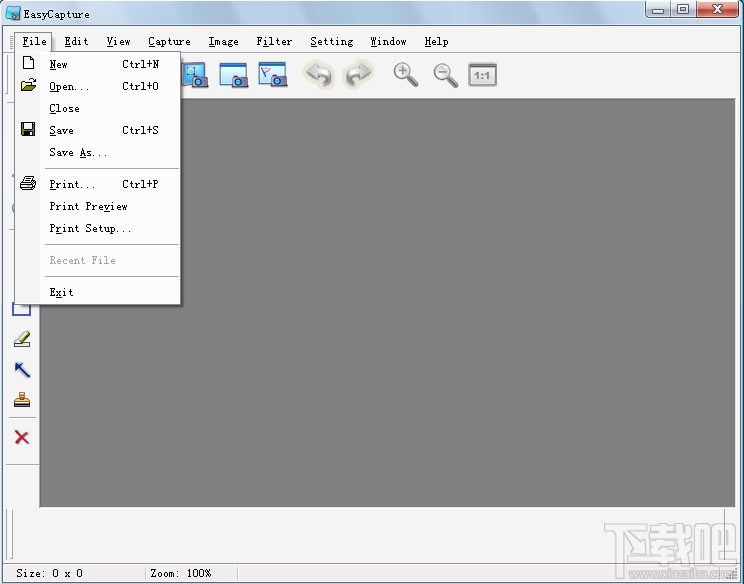Choose Open... from the File menu
The height and width of the screenshot is (584, 744).
98,86
